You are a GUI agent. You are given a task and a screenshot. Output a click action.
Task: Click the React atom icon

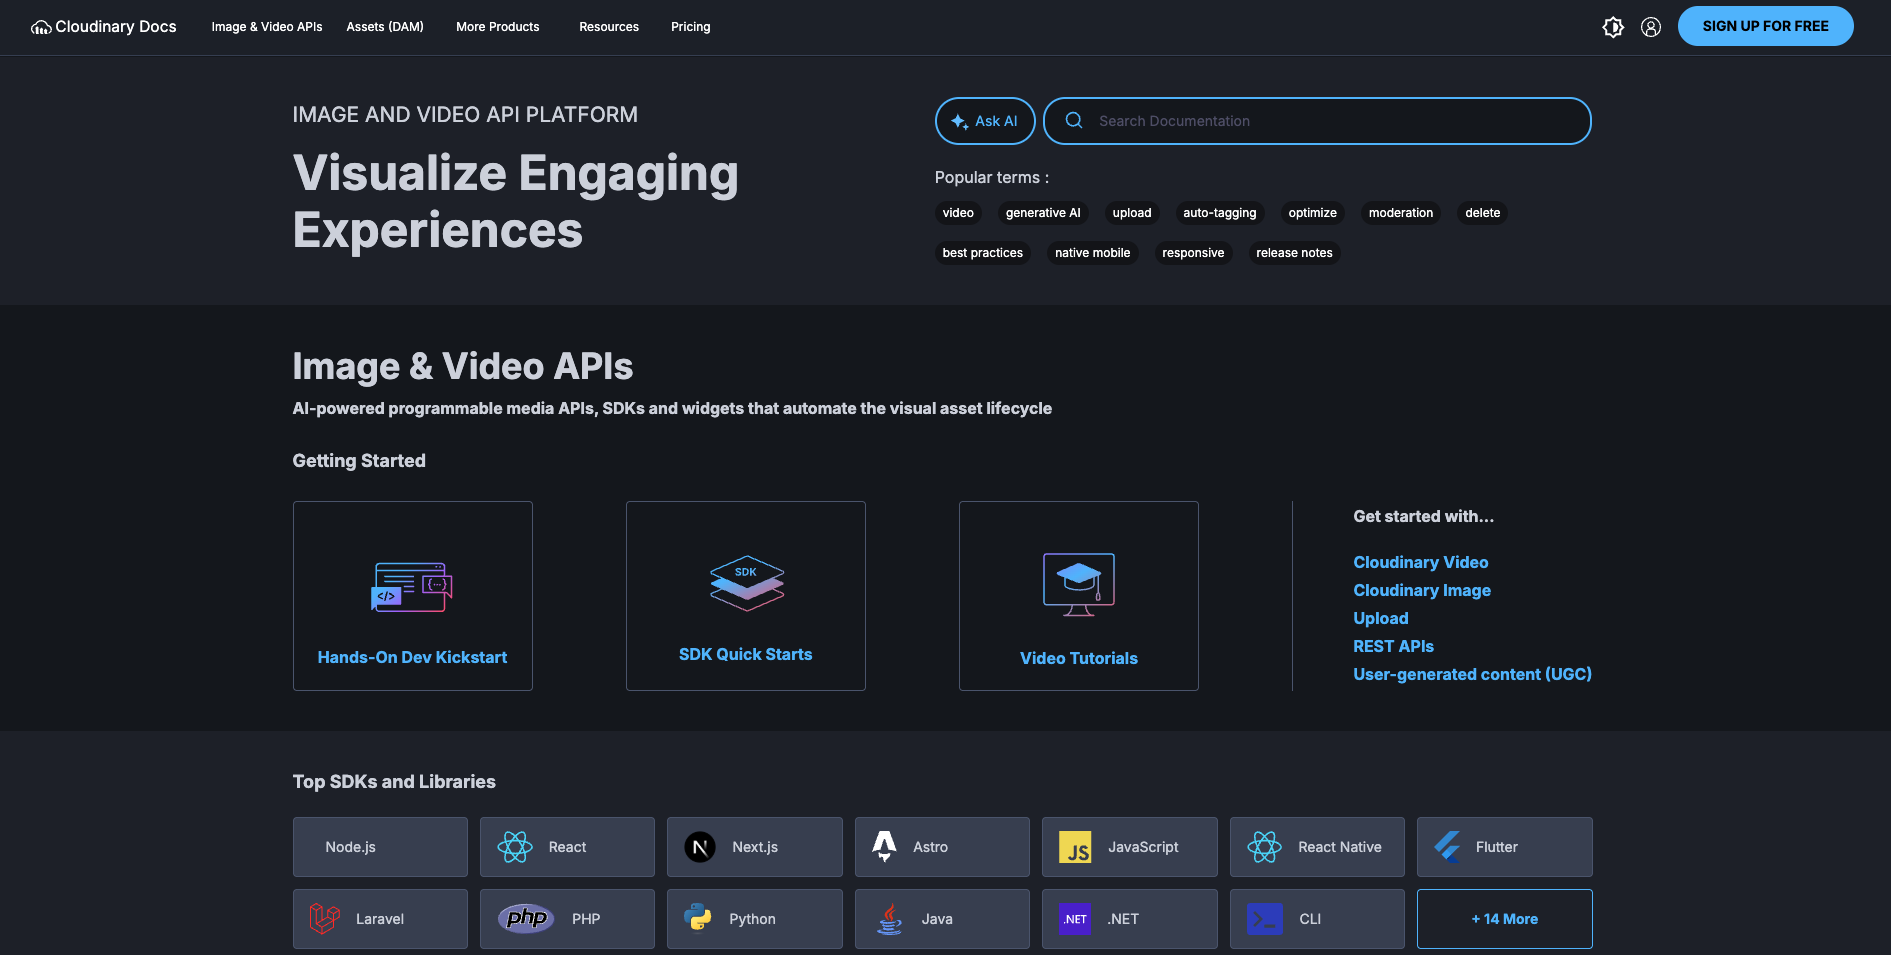(515, 847)
